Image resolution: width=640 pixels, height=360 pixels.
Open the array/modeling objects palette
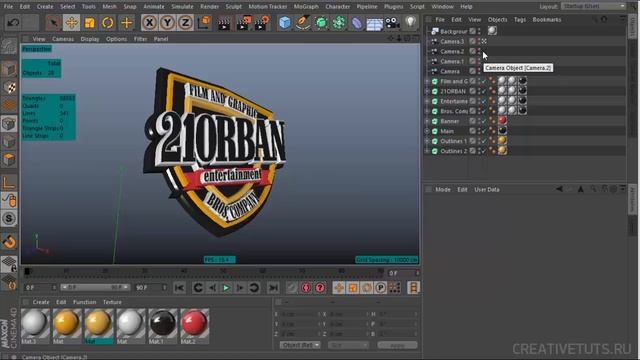tap(339, 22)
